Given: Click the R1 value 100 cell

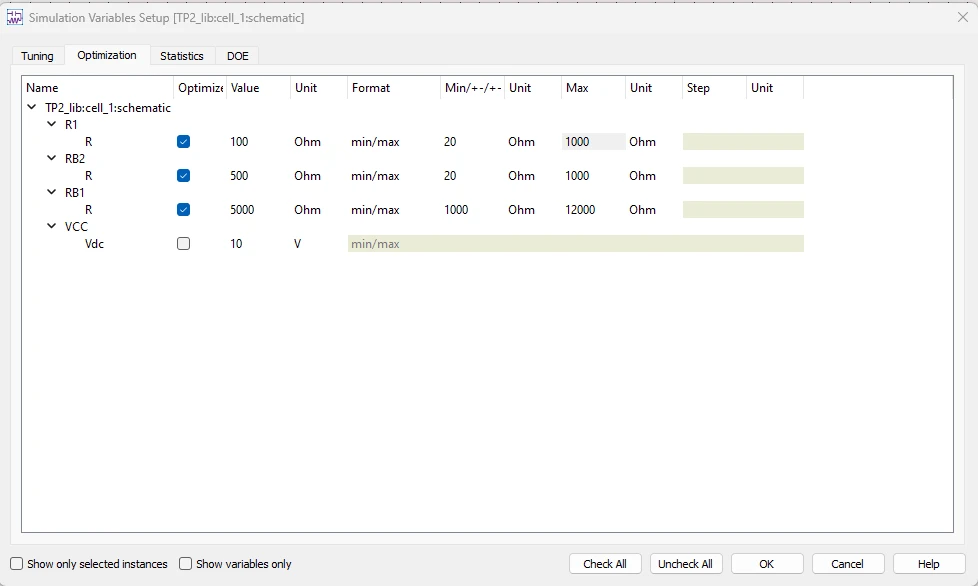Looking at the screenshot, I should coord(258,142).
